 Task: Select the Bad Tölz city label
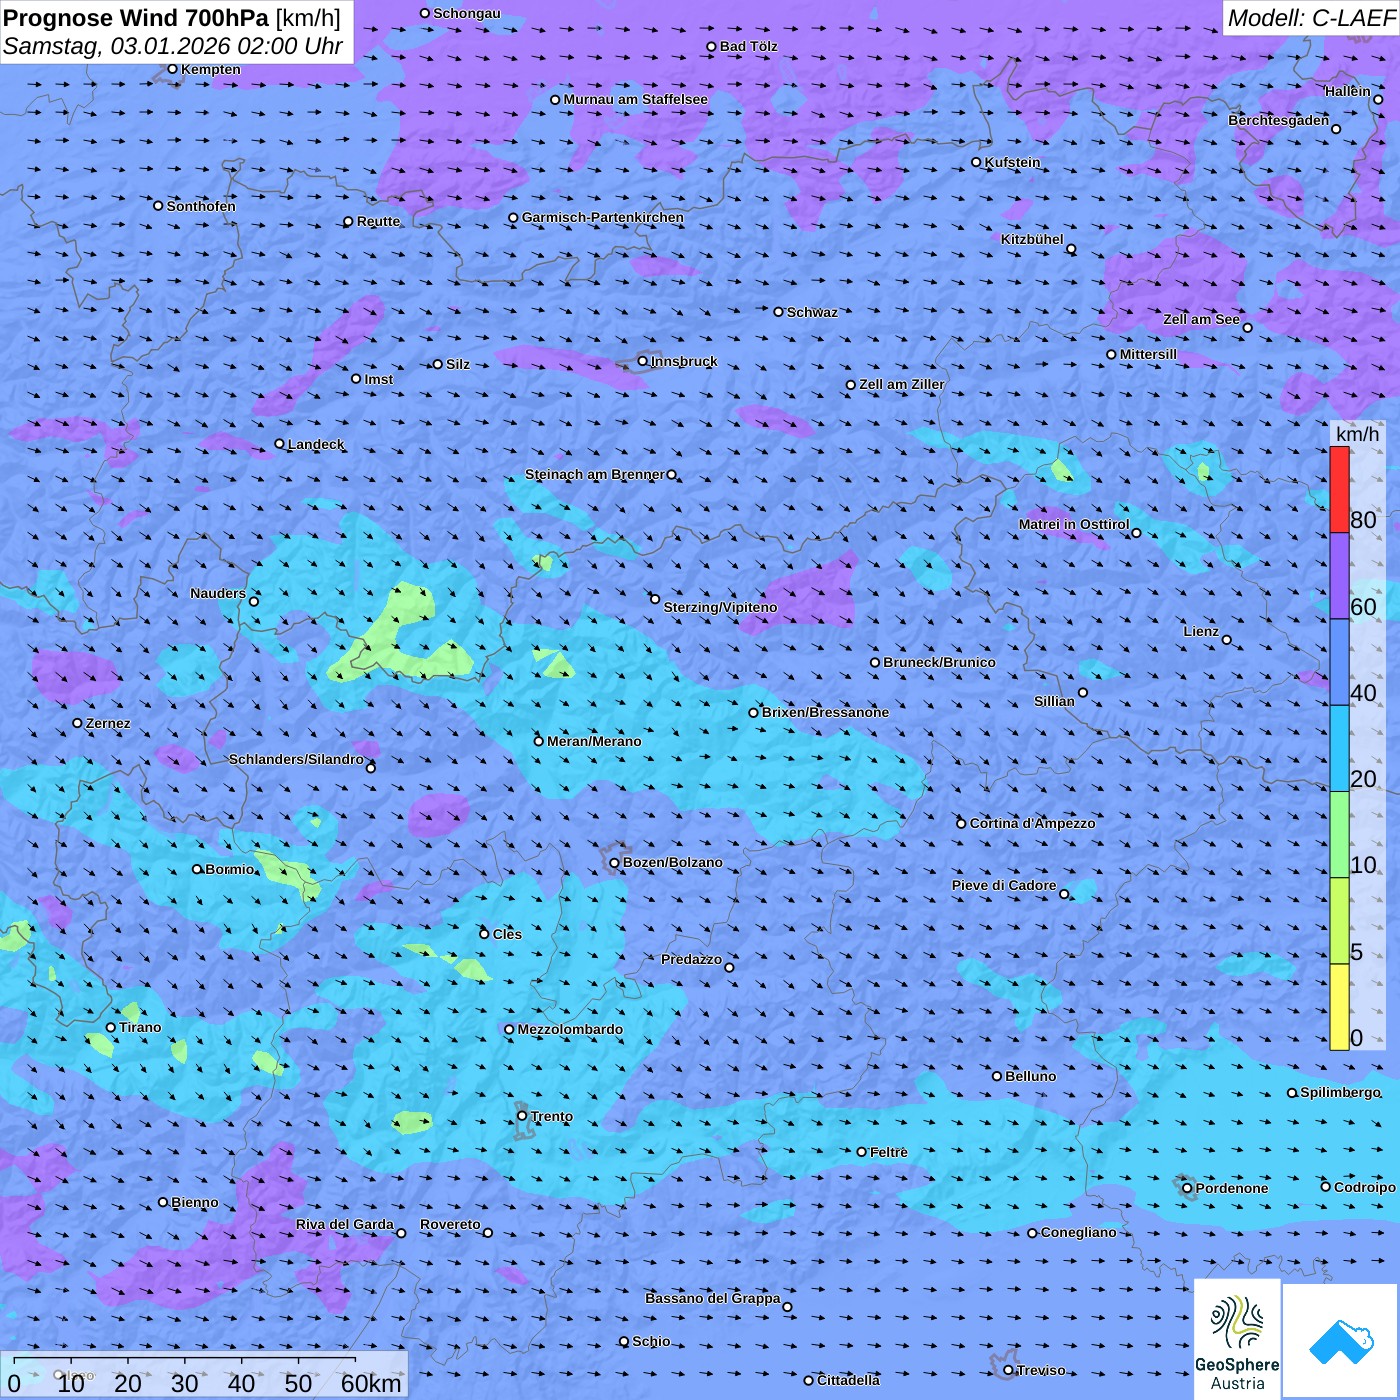(x=749, y=46)
